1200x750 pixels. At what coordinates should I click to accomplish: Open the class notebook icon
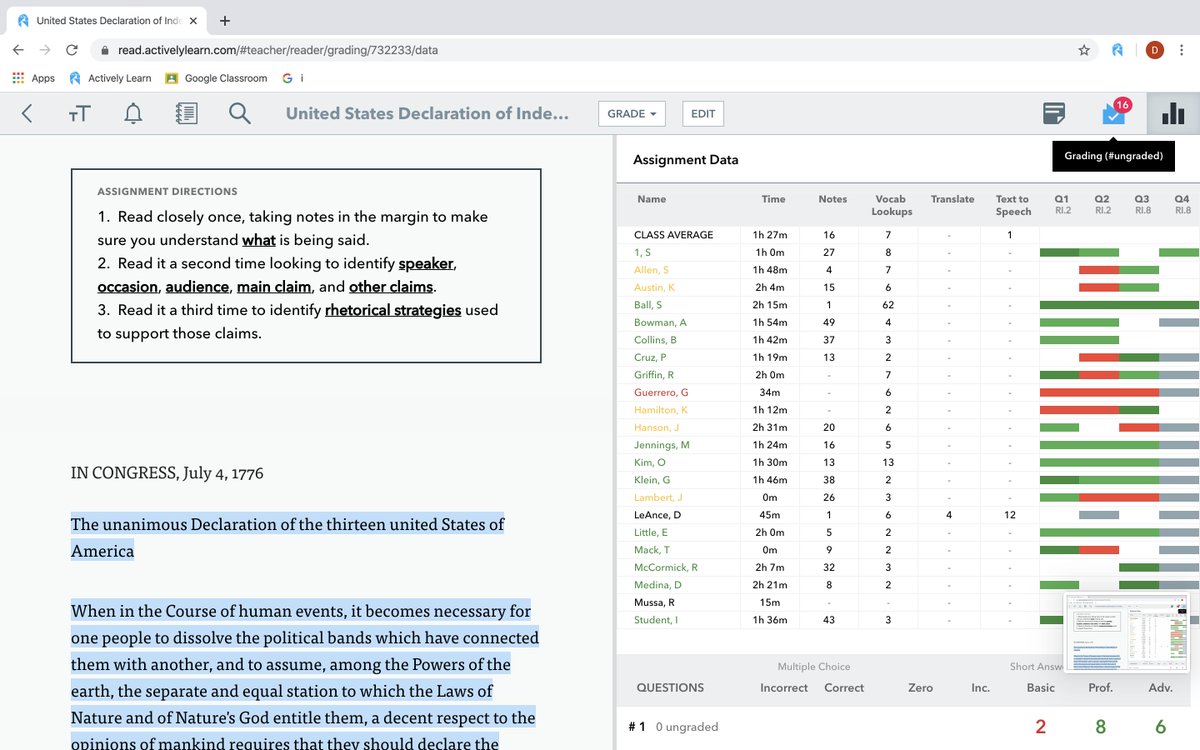point(186,113)
